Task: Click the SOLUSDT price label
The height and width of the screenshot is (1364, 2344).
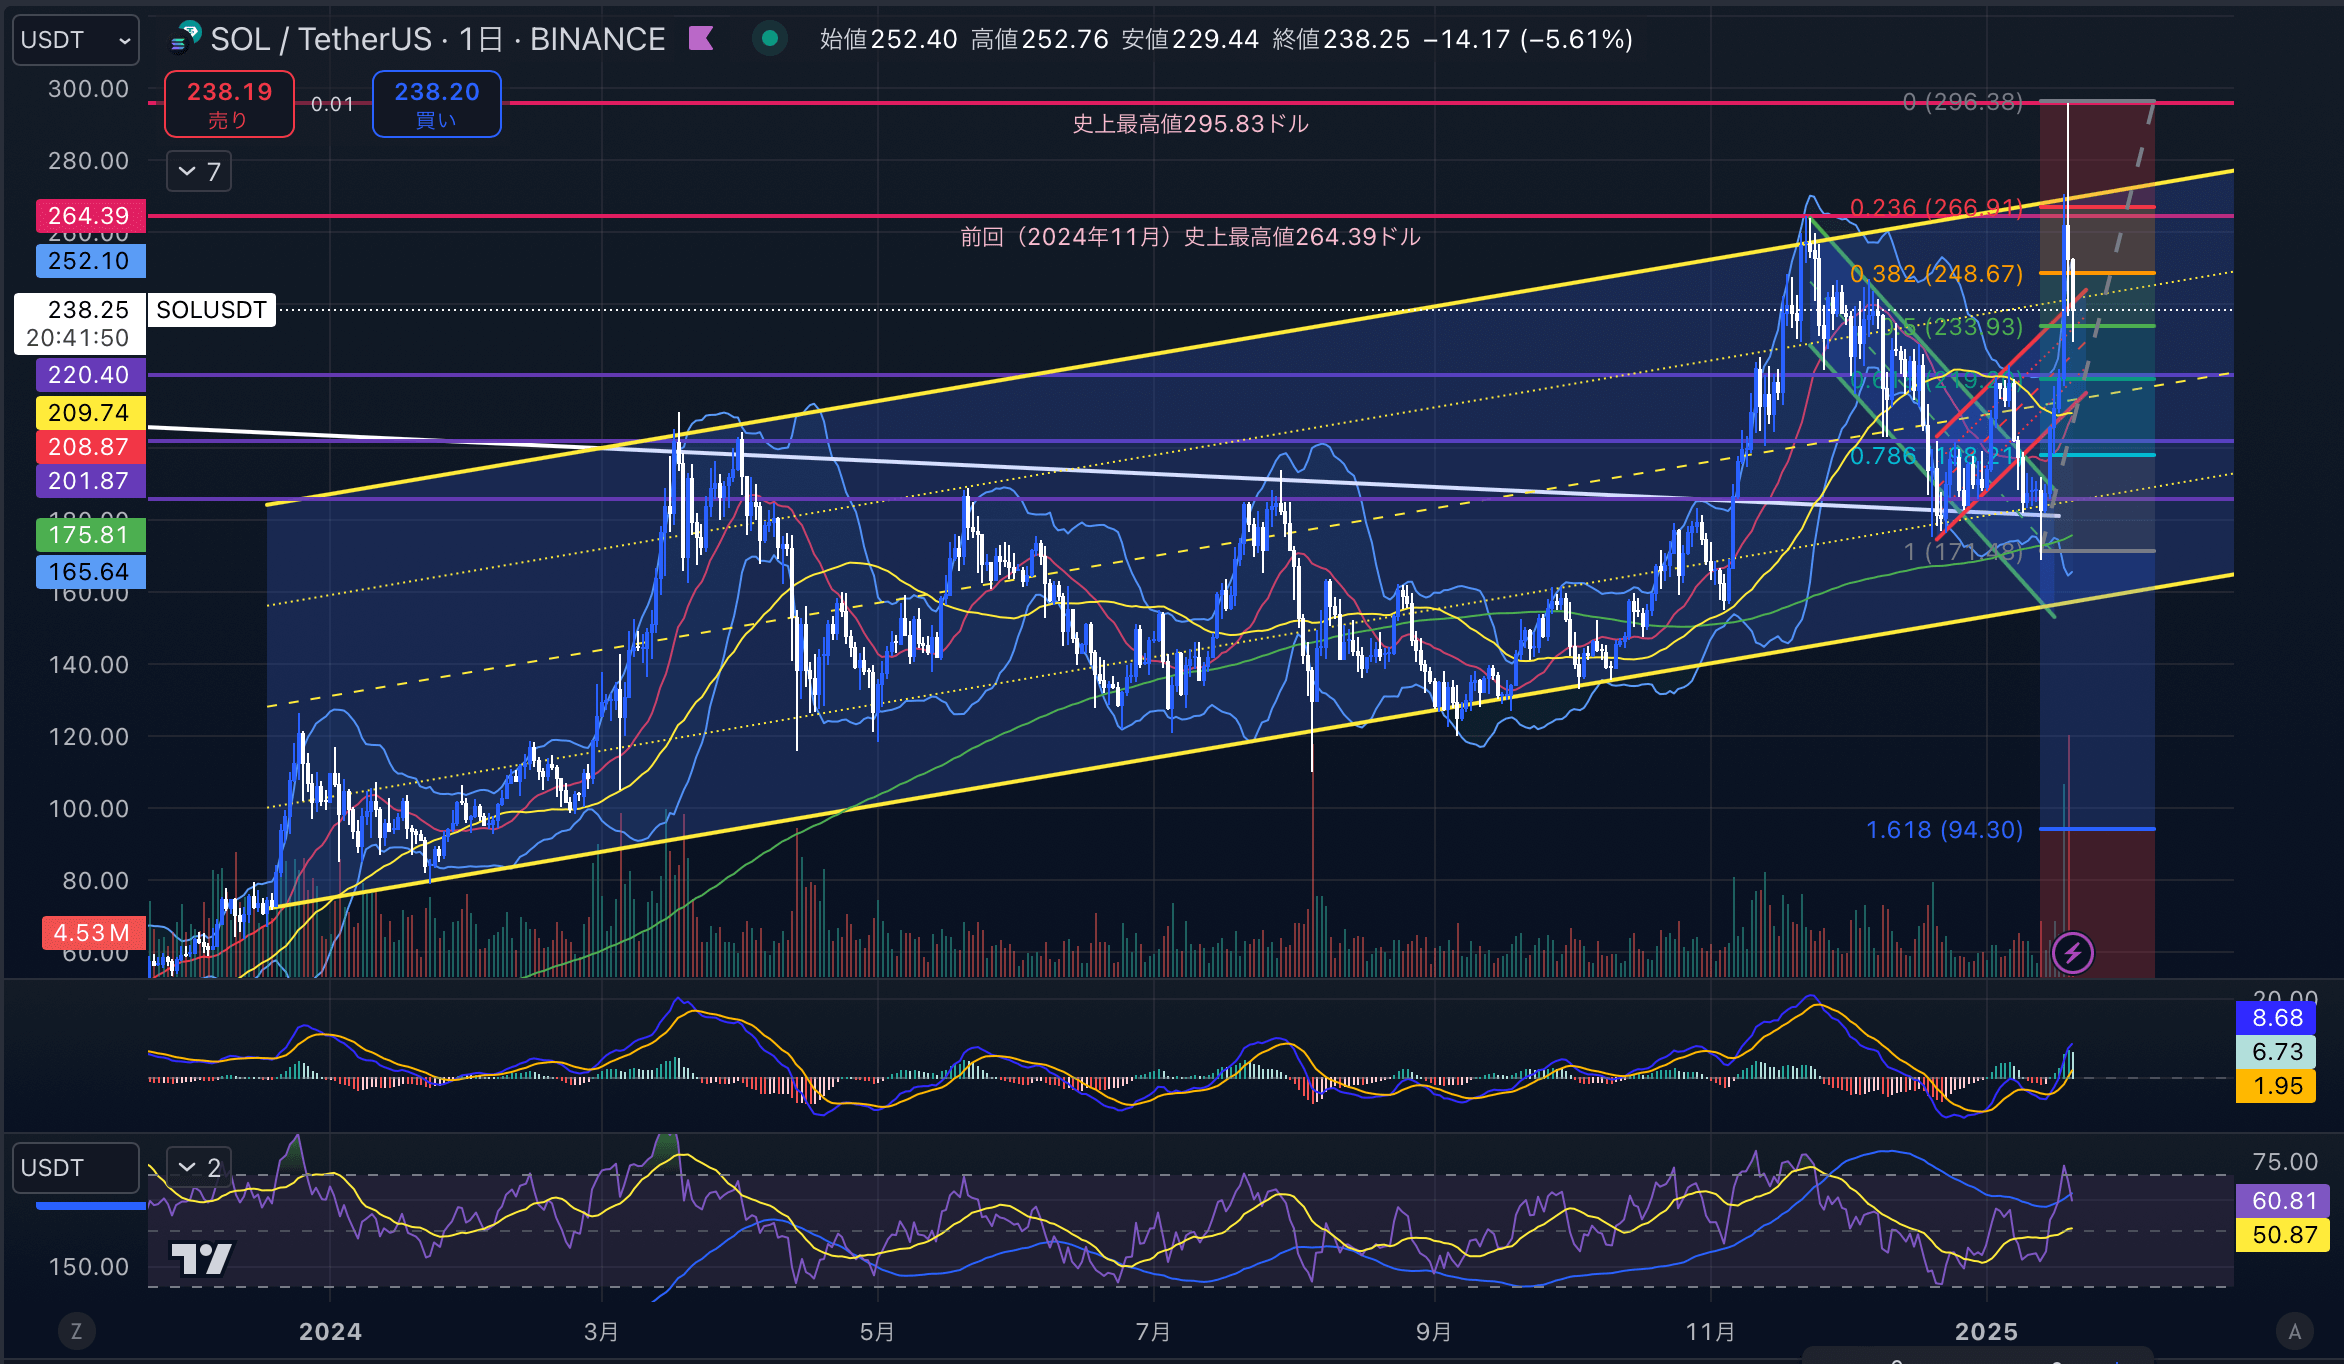Action: [211, 310]
